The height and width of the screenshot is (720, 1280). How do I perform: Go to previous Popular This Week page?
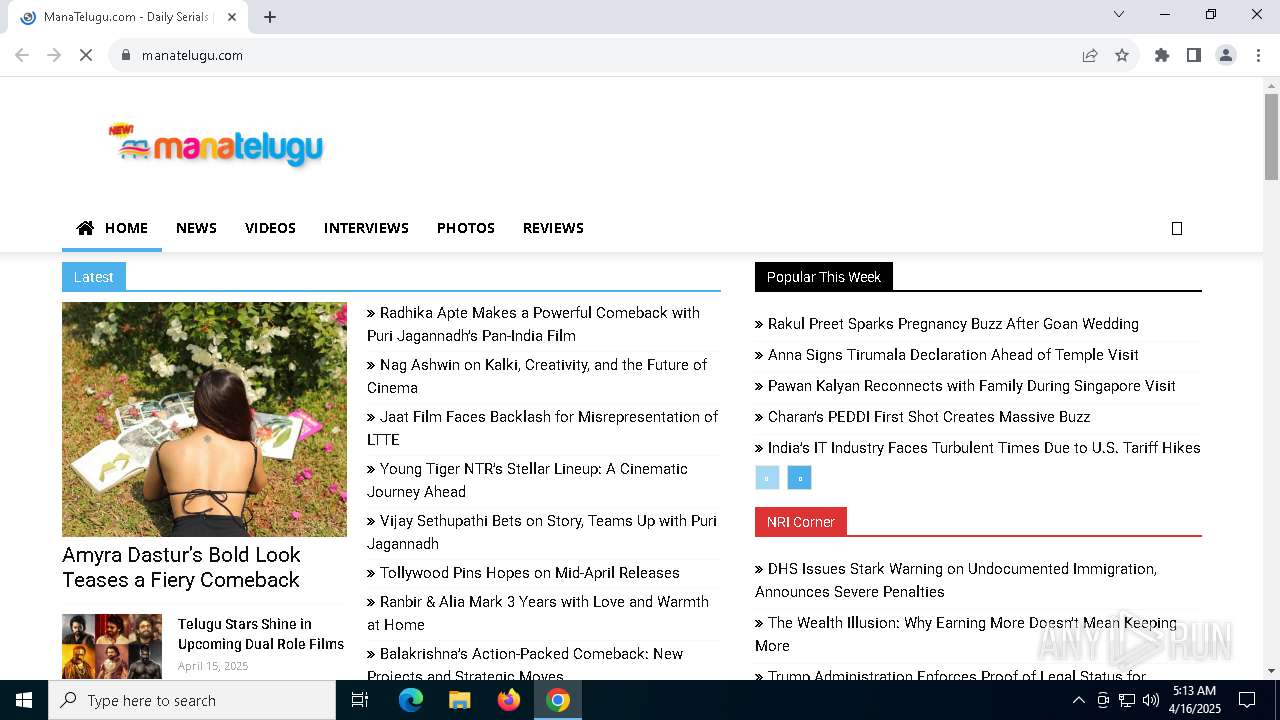767,478
